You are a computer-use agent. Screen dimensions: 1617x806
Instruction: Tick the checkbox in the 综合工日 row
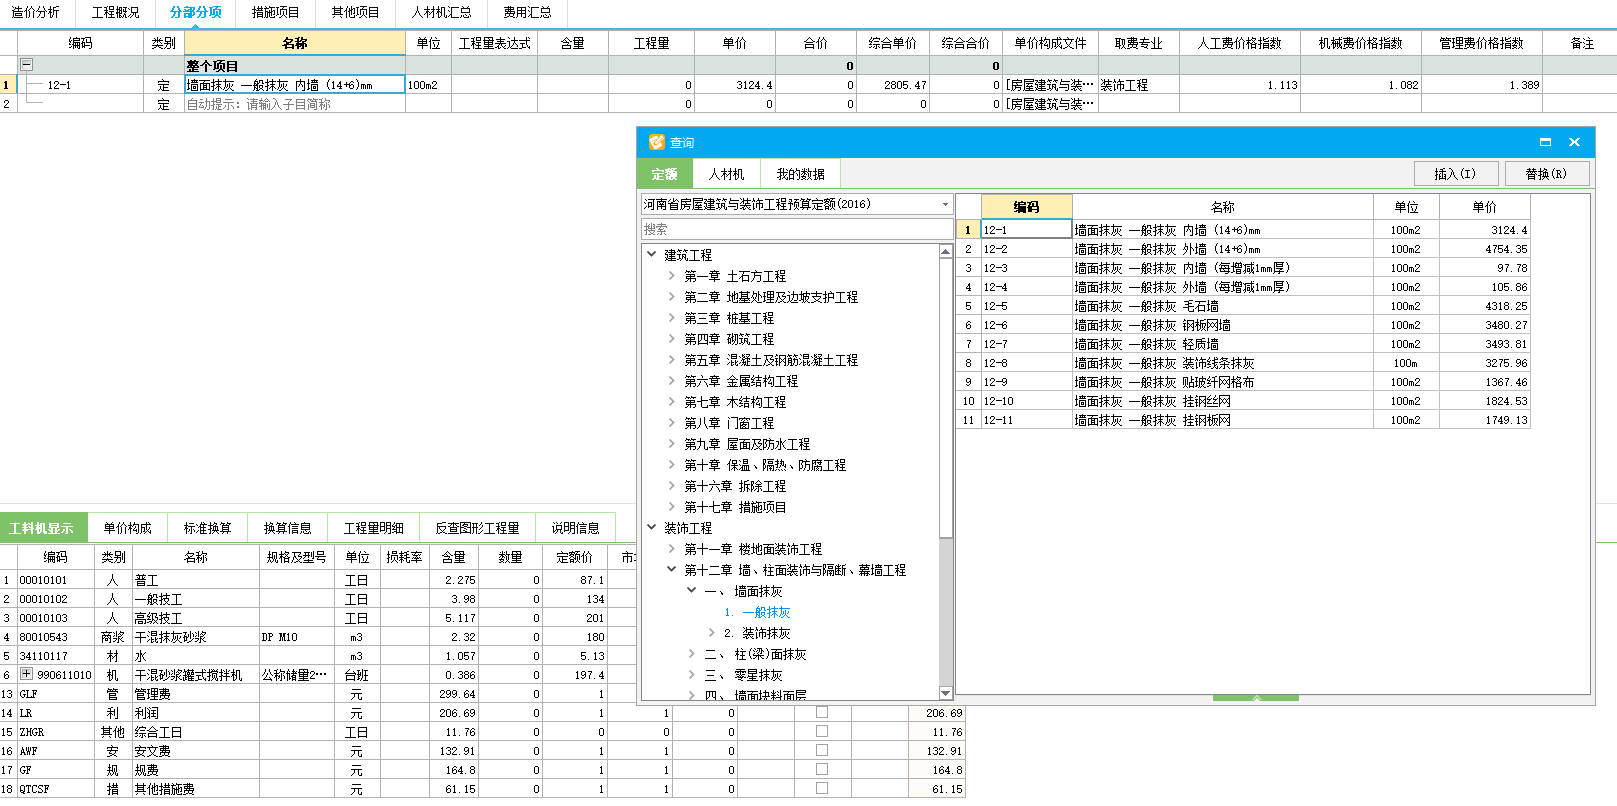tap(822, 731)
